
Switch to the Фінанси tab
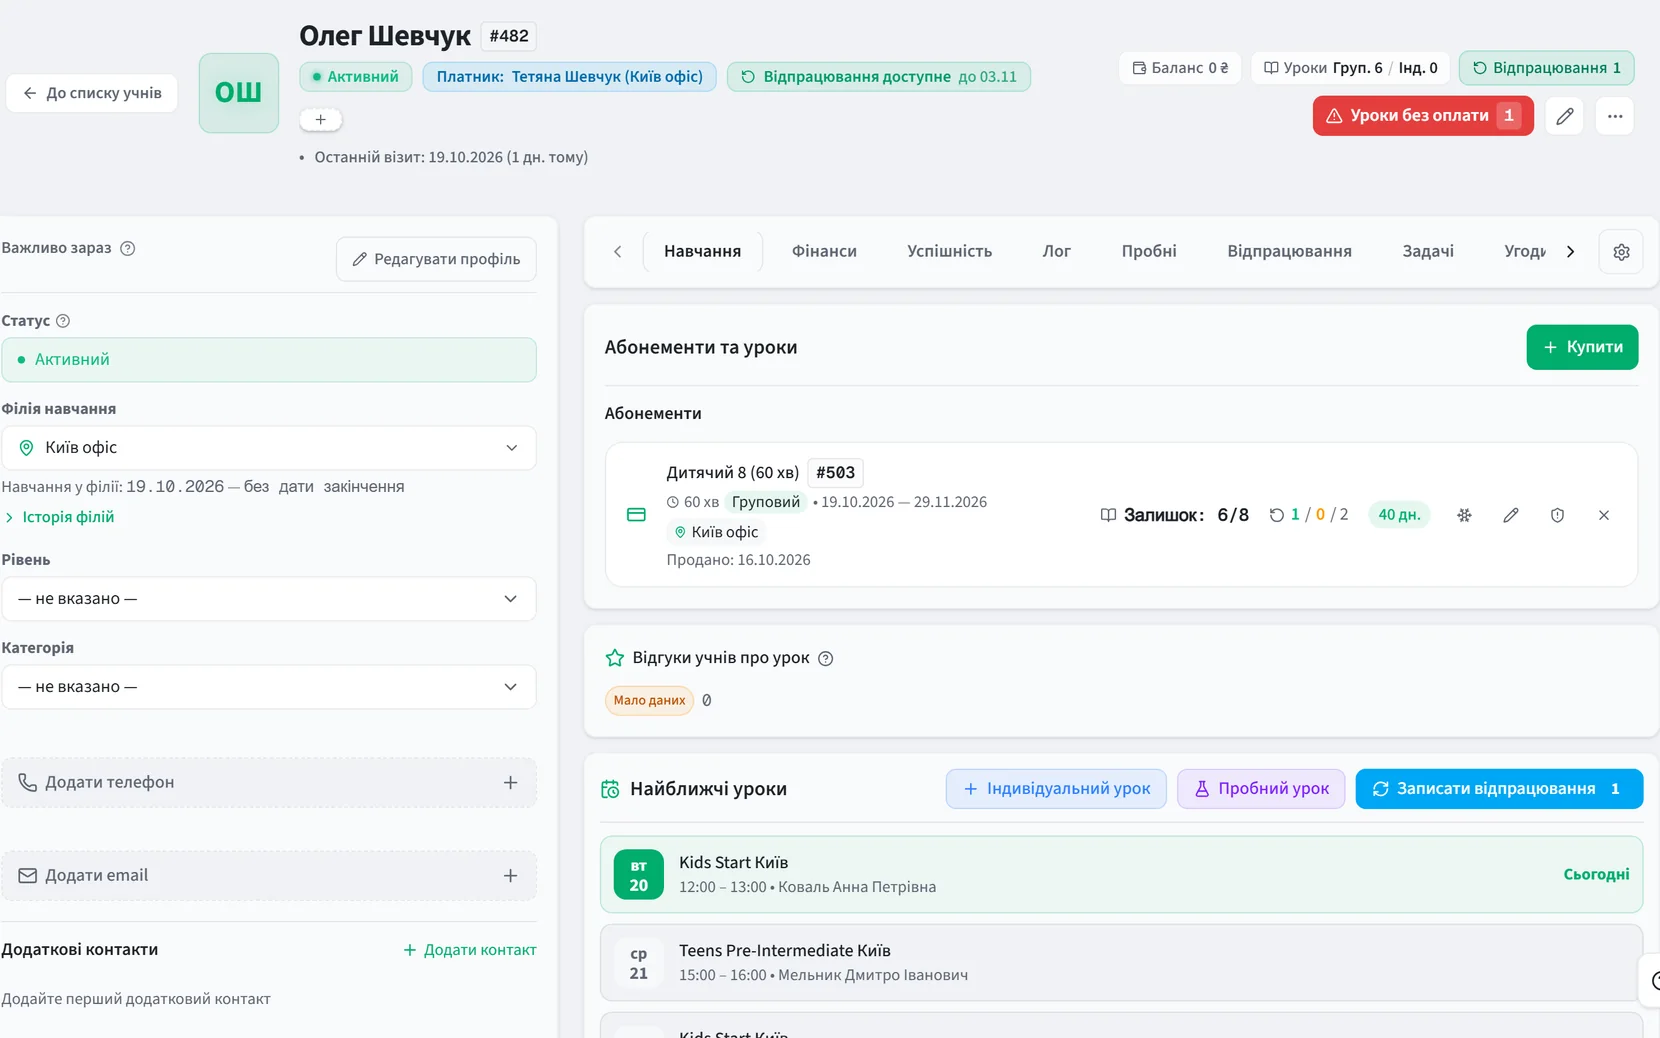[824, 252]
